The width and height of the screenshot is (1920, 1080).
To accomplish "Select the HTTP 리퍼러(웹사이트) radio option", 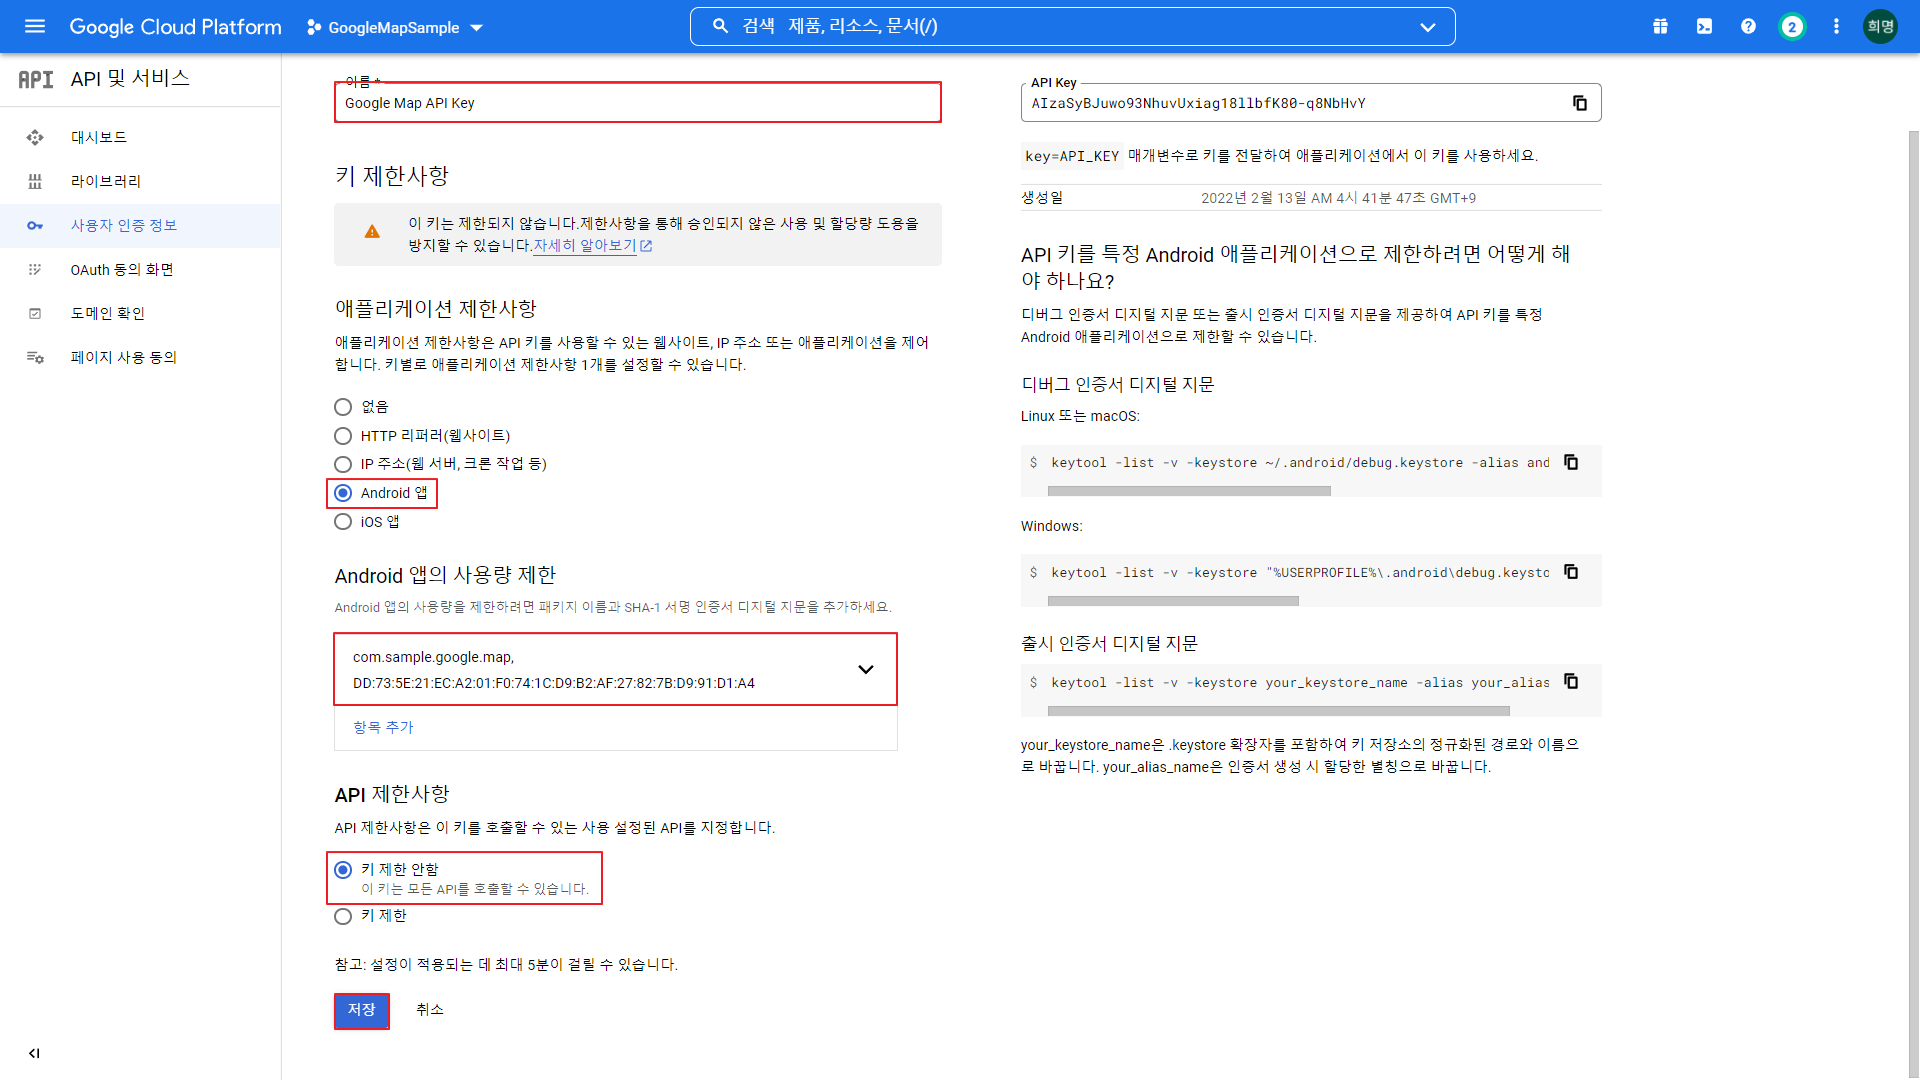I will coord(343,436).
